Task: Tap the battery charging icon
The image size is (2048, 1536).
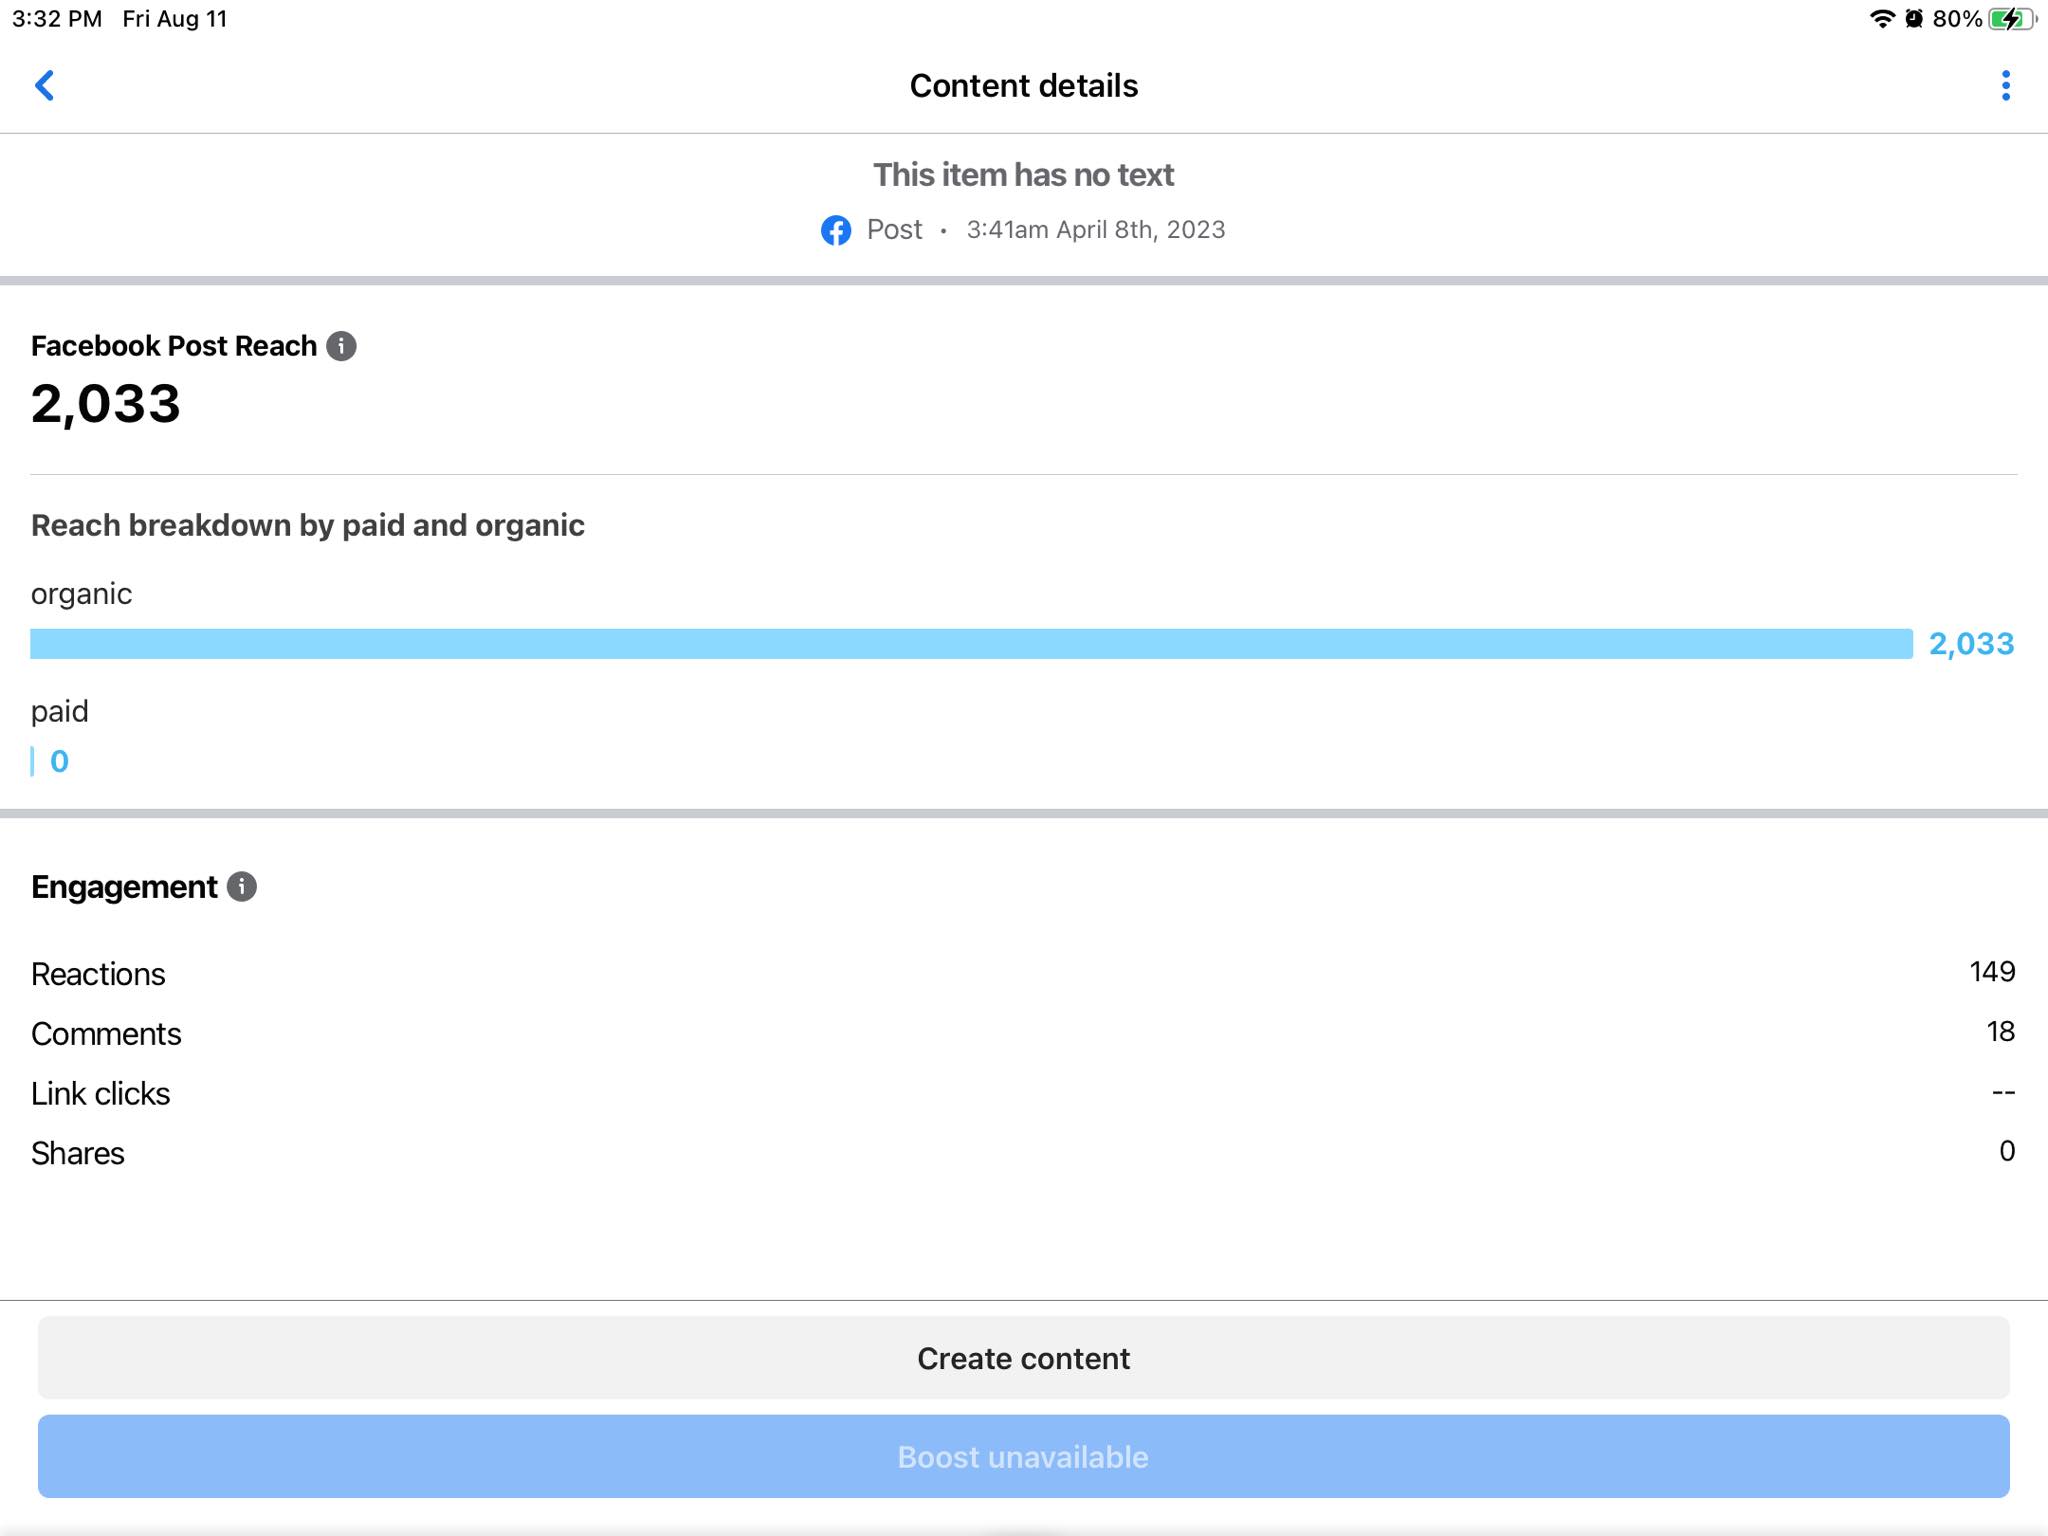Action: point(2011,19)
